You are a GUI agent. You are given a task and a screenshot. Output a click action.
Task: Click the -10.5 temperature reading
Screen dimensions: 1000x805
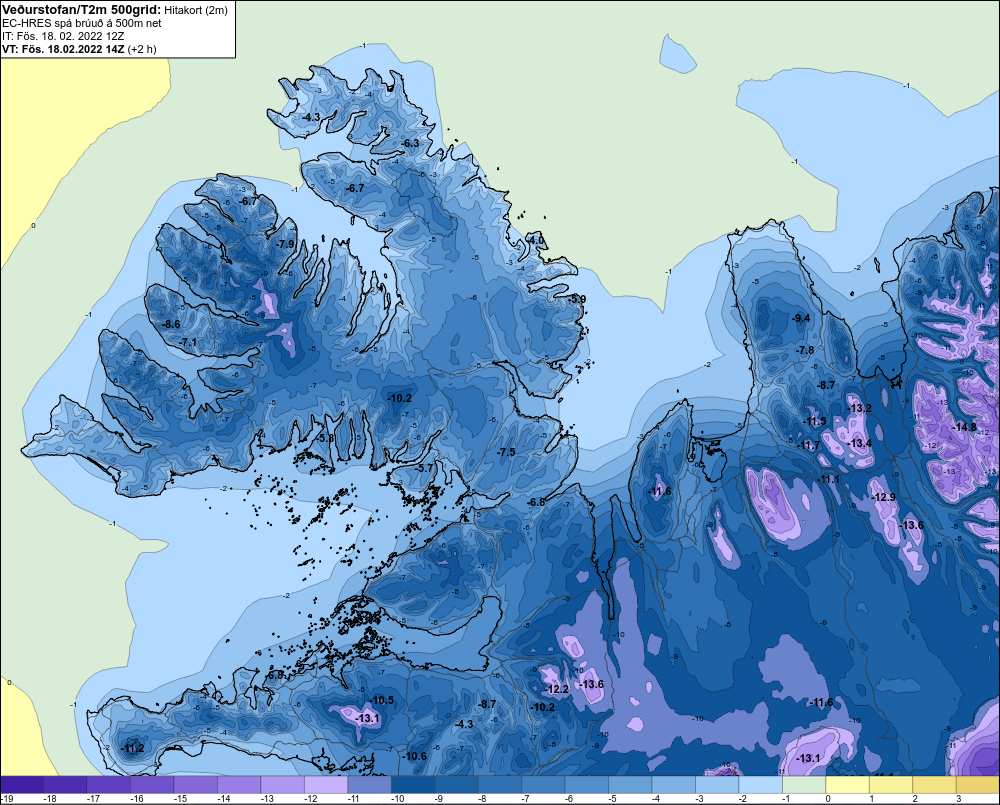pyautogui.click(x=382, y=700)
